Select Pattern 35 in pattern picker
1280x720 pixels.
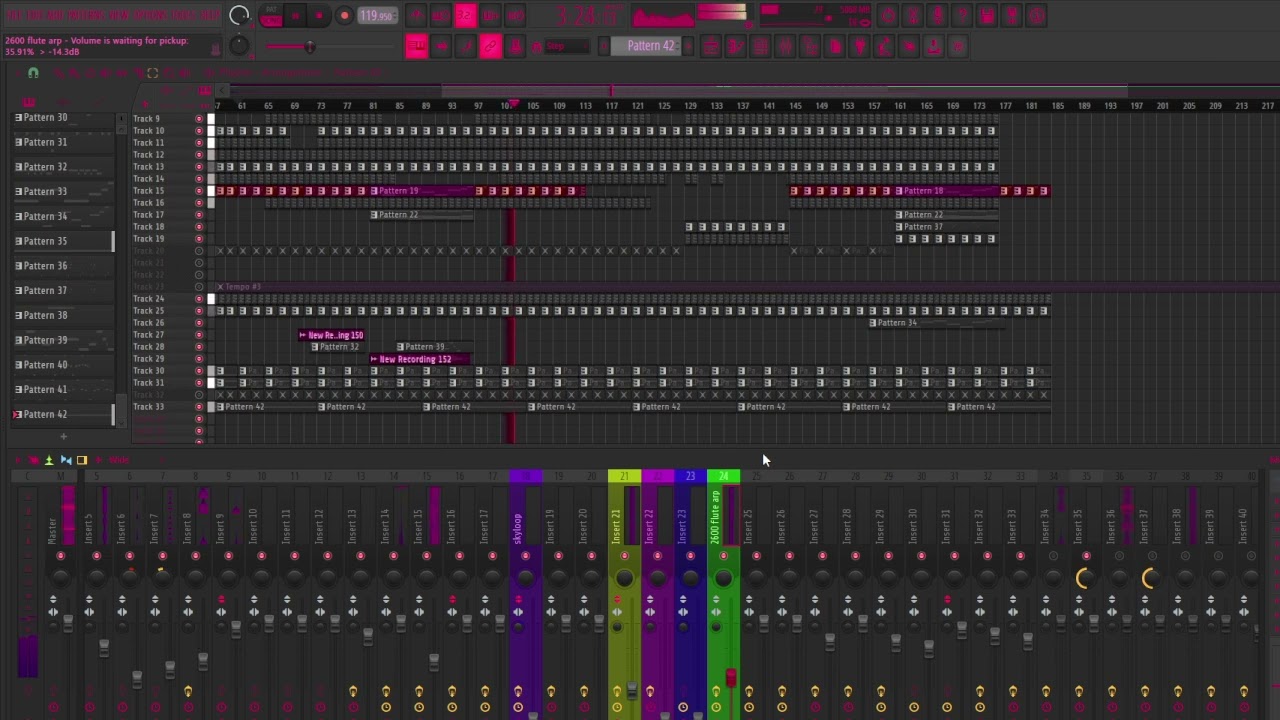[x=62, y=241]
